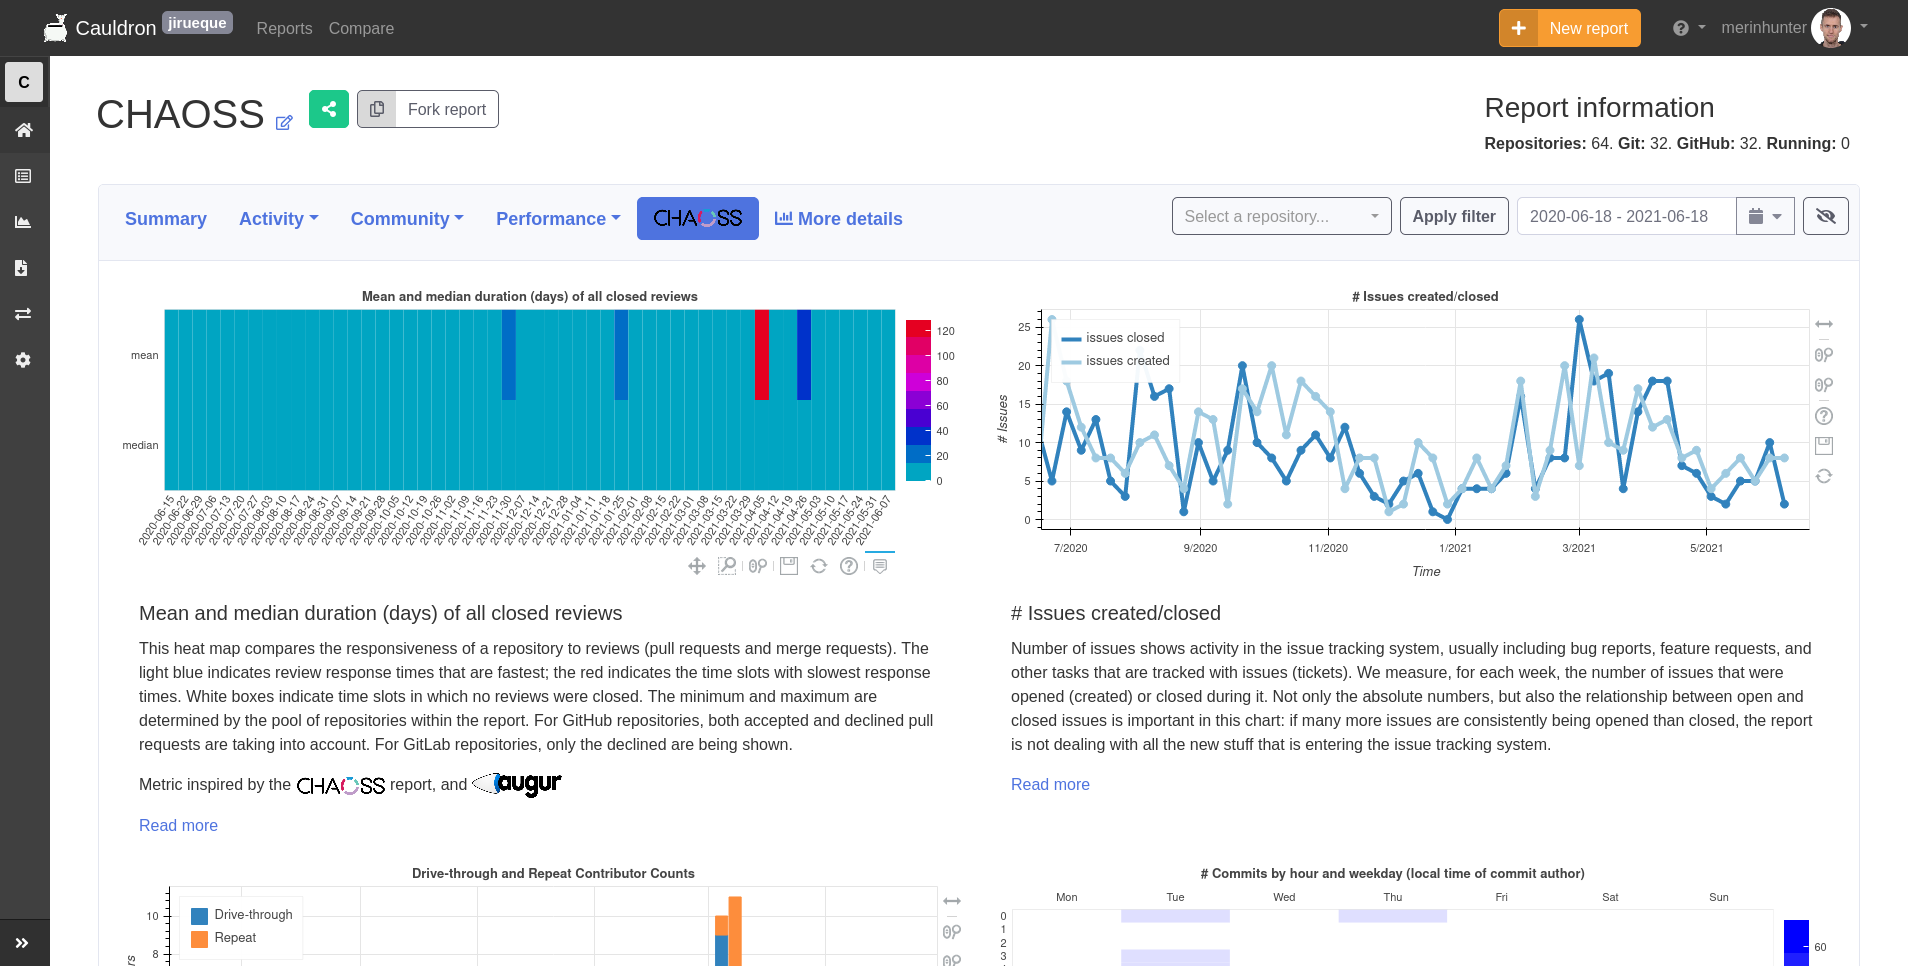The image size is (1908, 966).
Task: Select second wheel zoom on Issues chart
Action: click(1824, 385)
